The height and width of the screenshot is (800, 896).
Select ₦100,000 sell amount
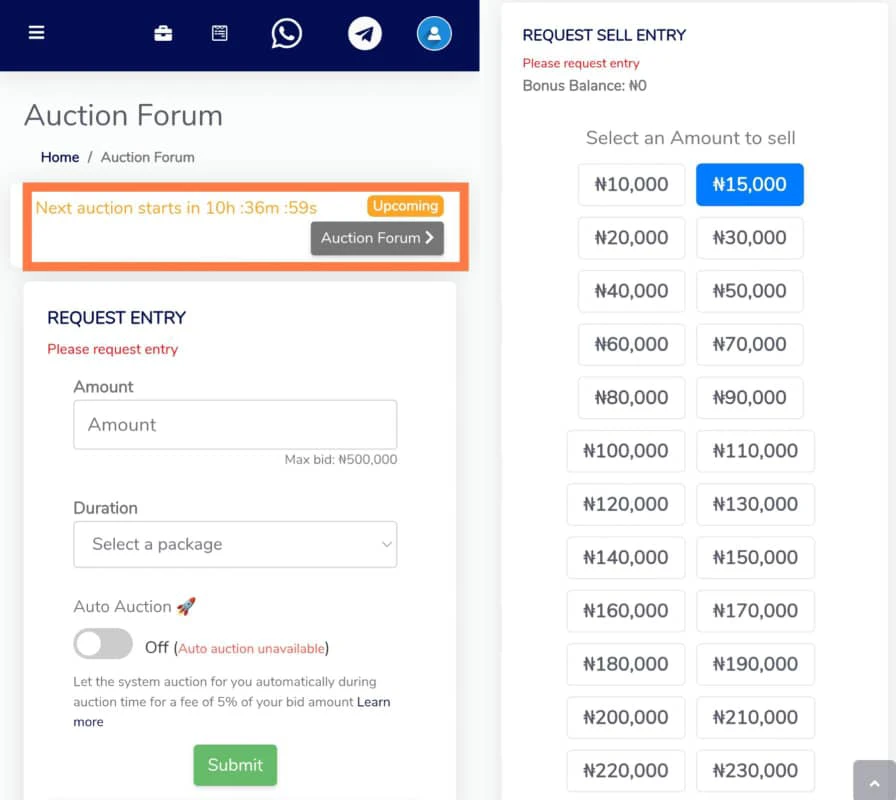click(626, 451)
